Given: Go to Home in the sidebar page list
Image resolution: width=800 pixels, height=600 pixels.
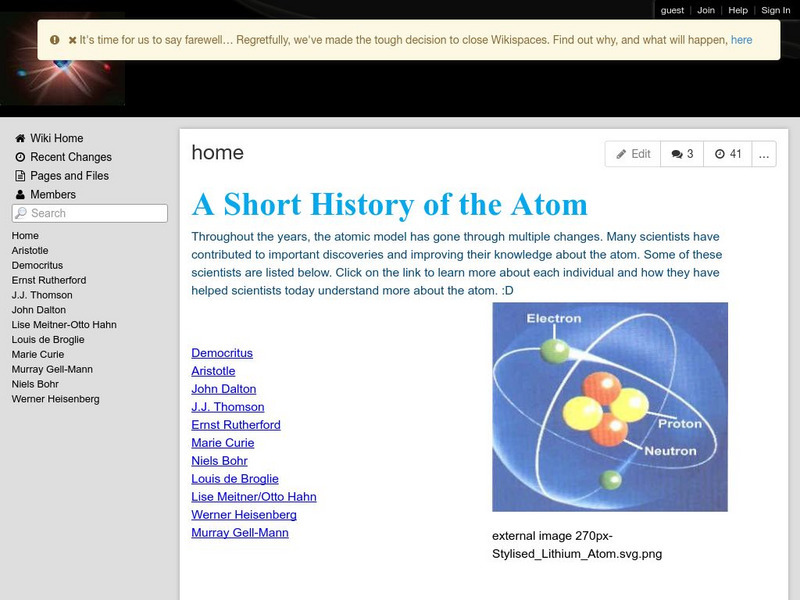Looking at the screenshot, I should (x=25, y=236).
